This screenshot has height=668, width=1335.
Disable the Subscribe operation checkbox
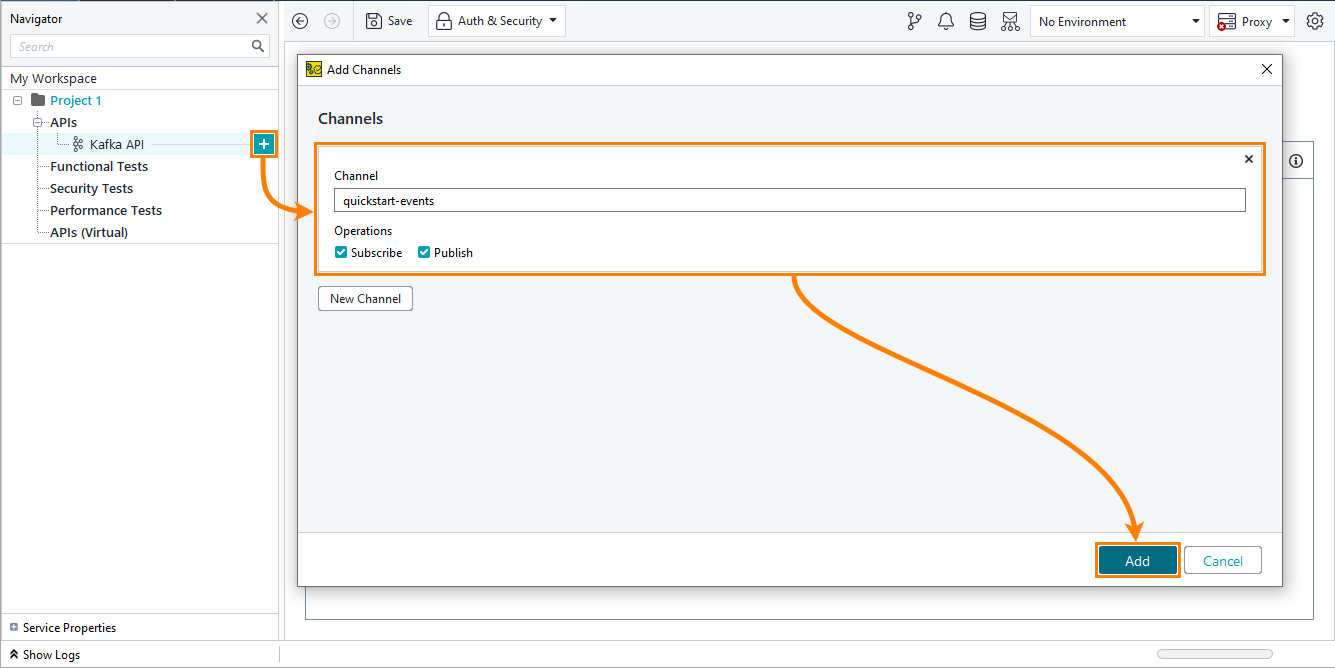point(340,252)
